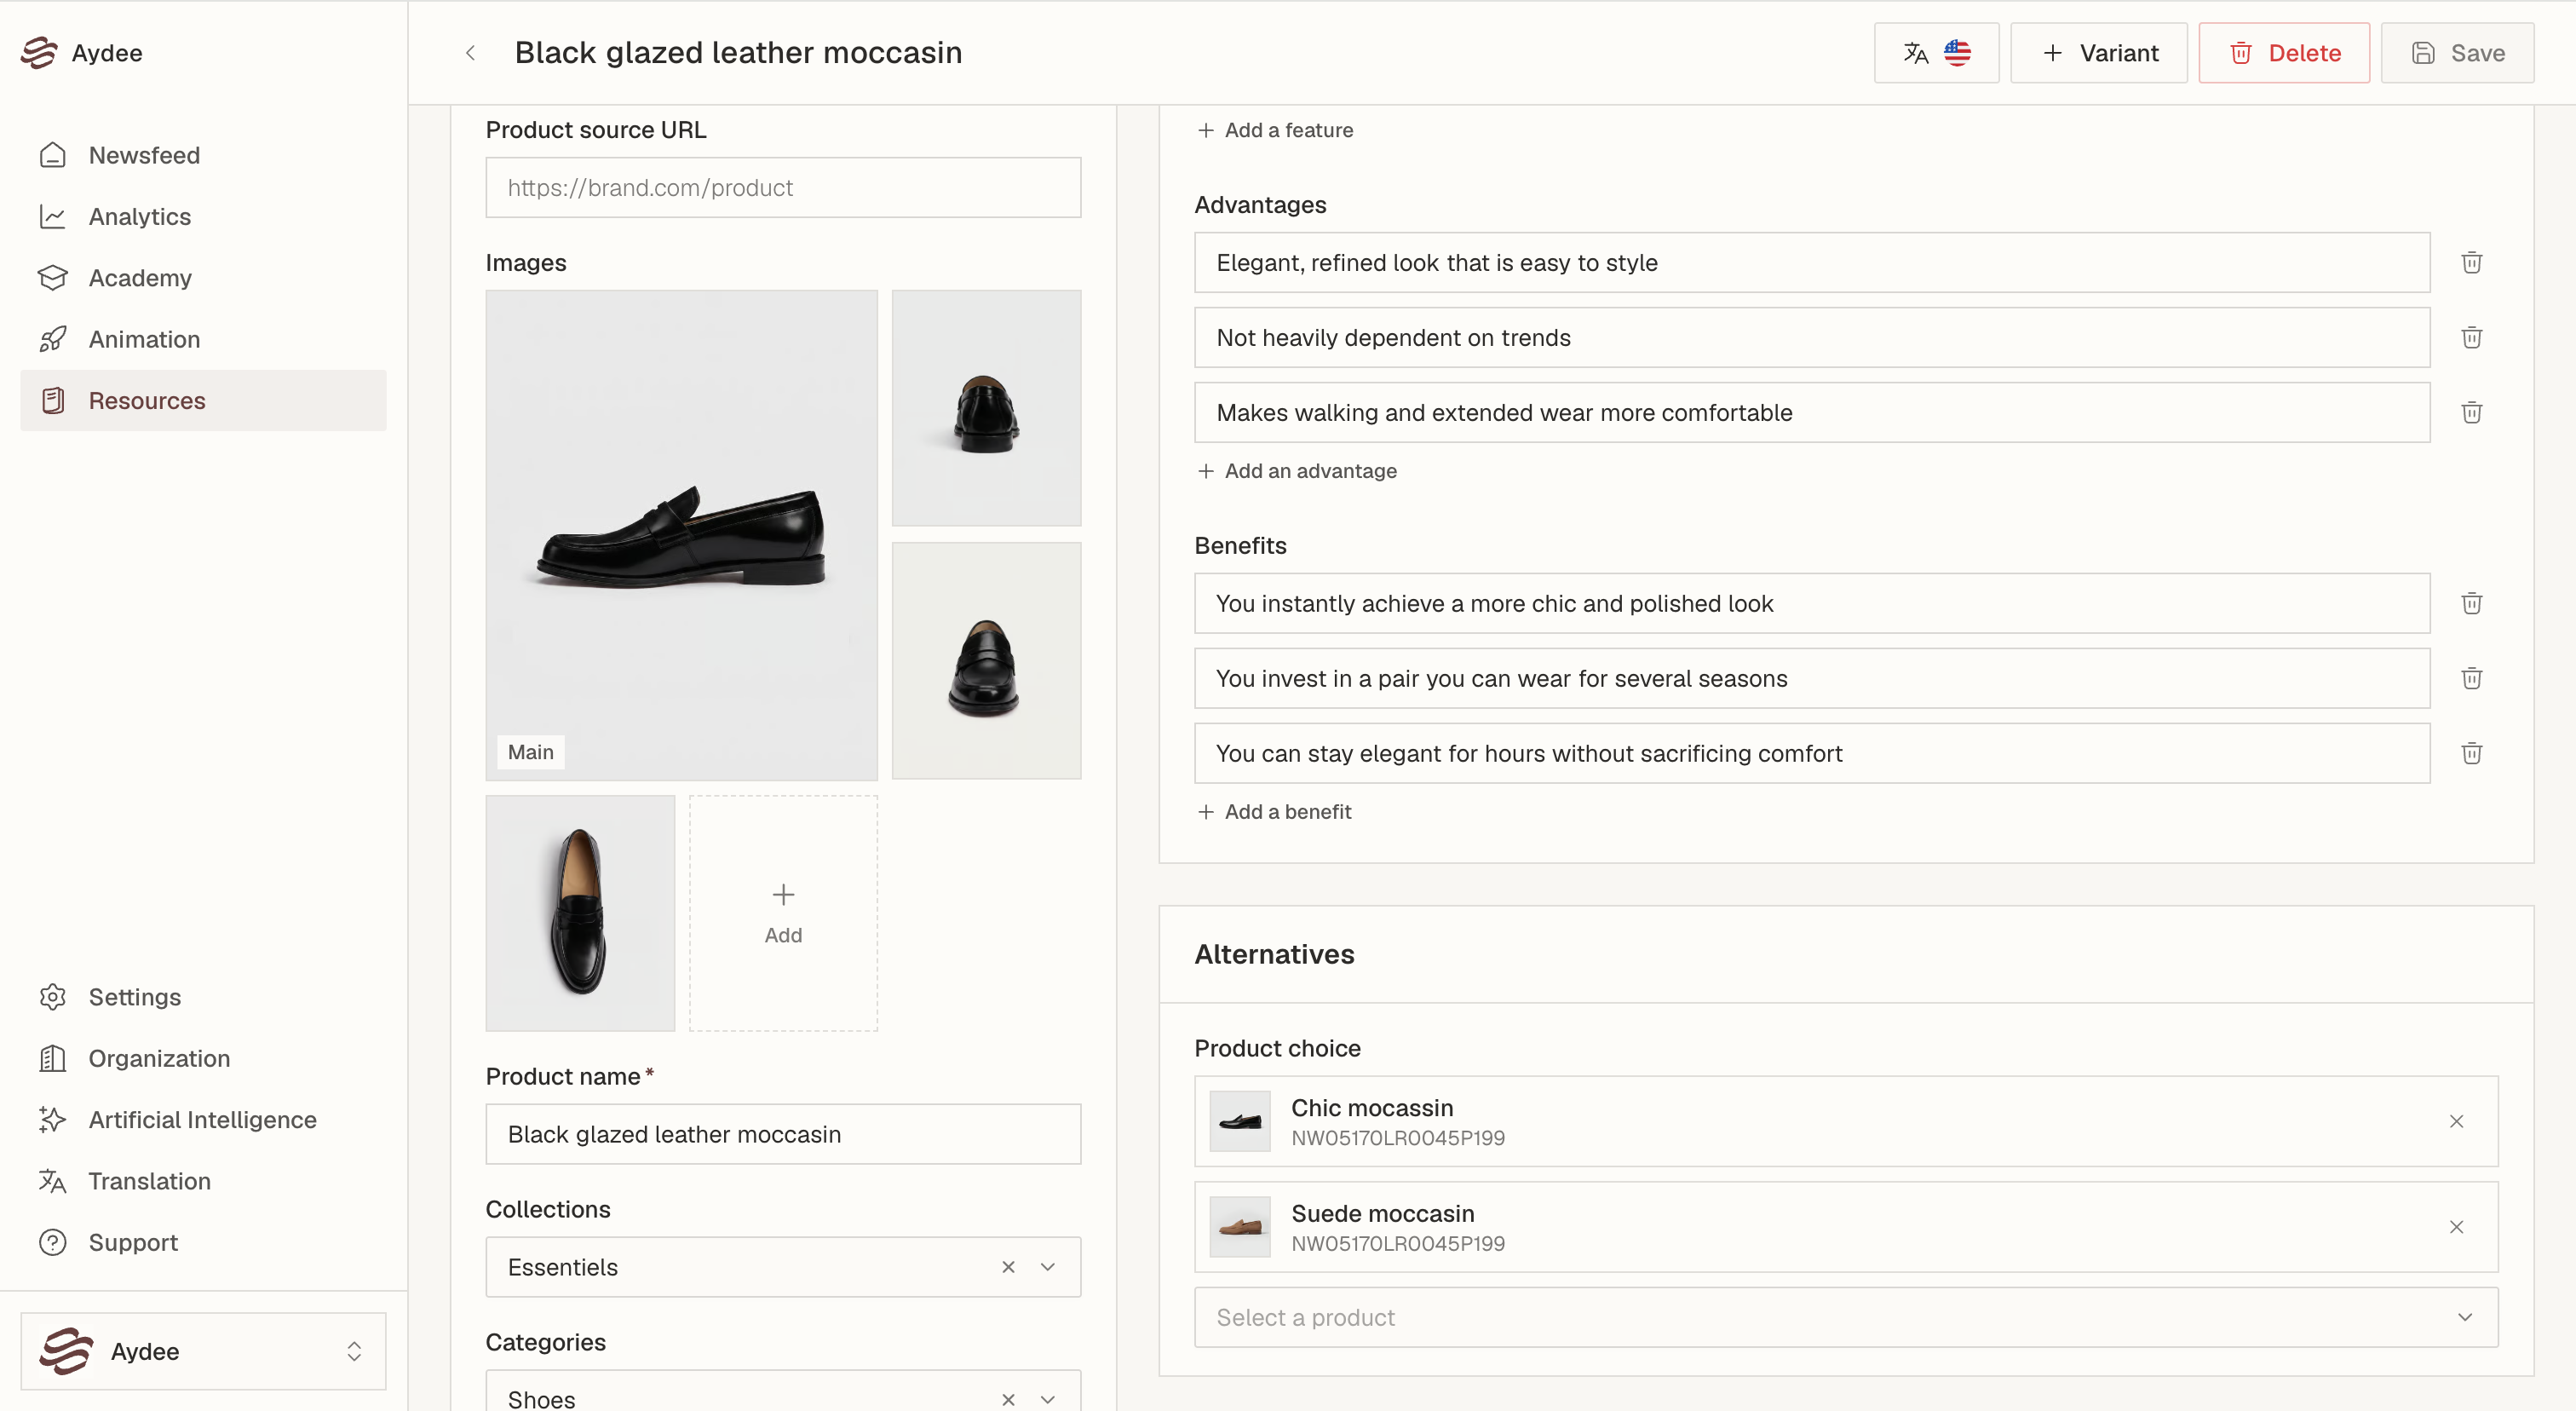2576x1411 pixels.
Task: Select the Main product side-view image
Action: (682, 535)
